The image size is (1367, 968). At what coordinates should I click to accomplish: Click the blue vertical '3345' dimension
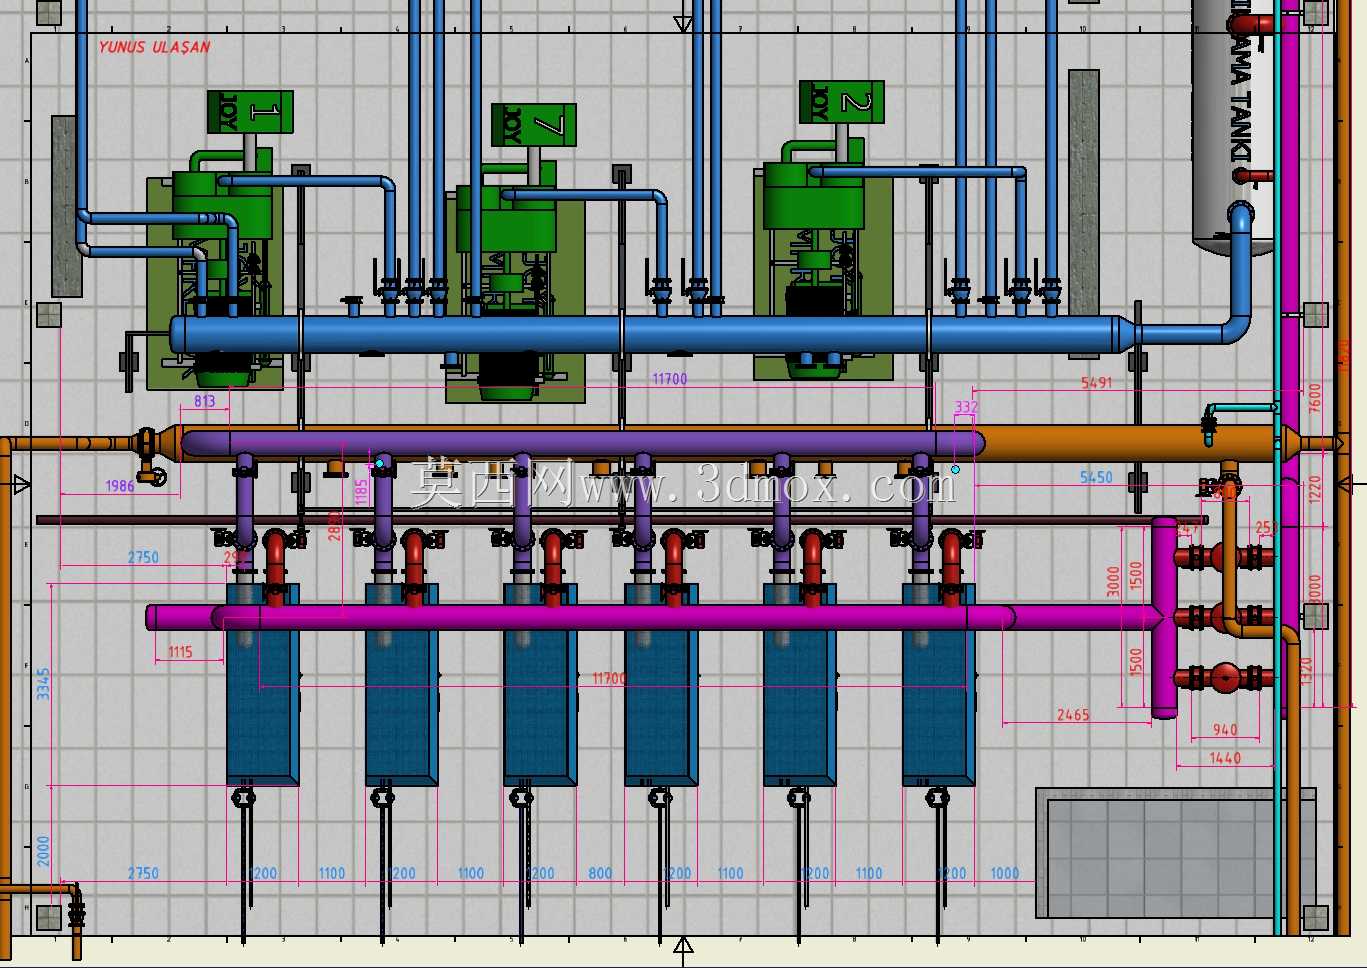43,684
